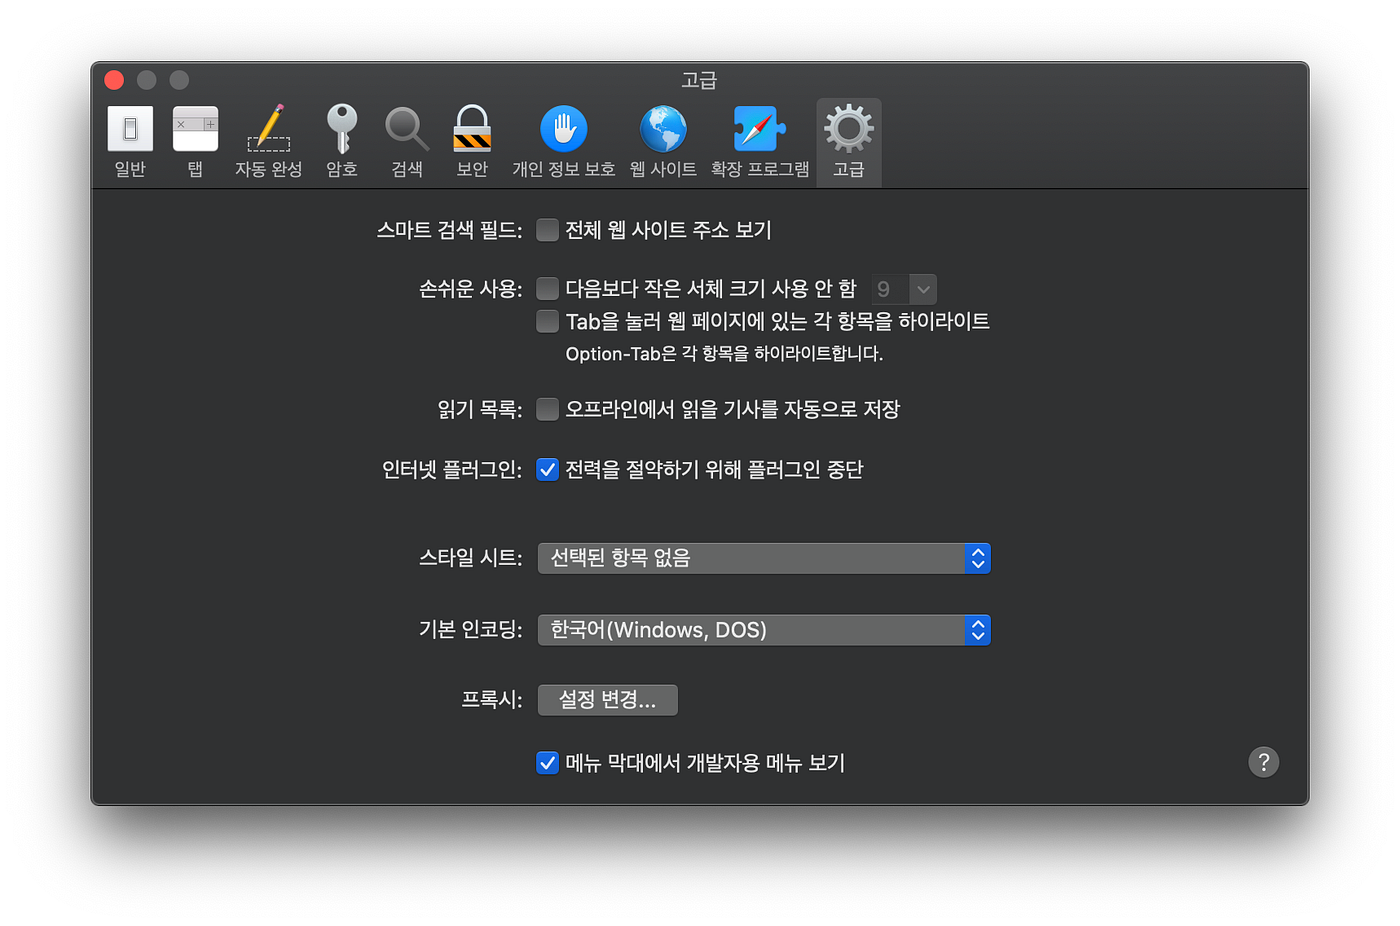Open the 스타일 시트 popup menu
Screen dimensions: 1400x926
[x=764, y=558]
